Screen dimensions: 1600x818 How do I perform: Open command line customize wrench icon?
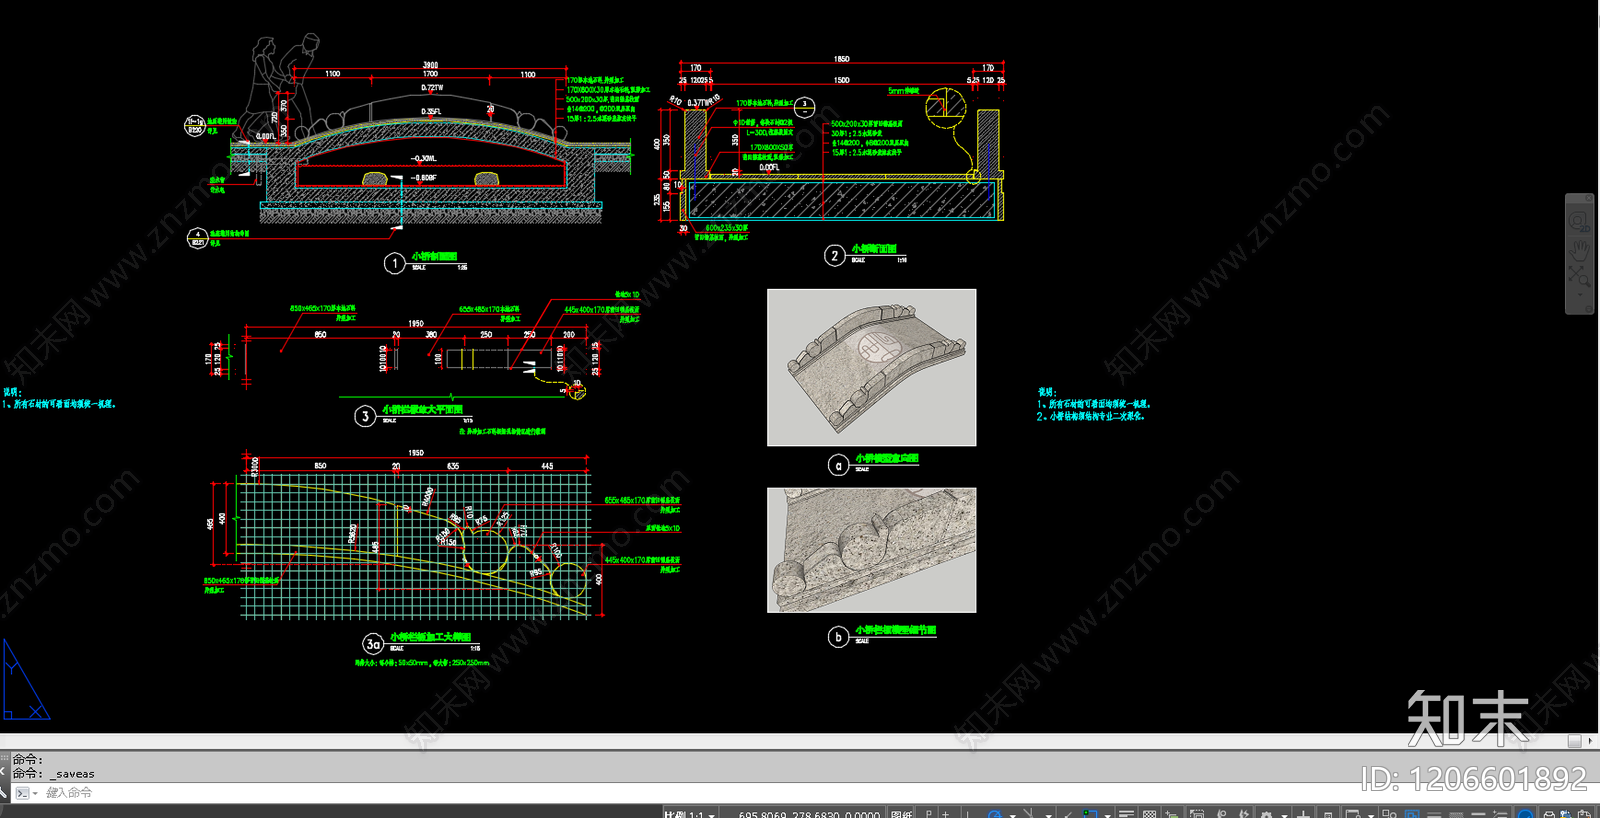4,792
